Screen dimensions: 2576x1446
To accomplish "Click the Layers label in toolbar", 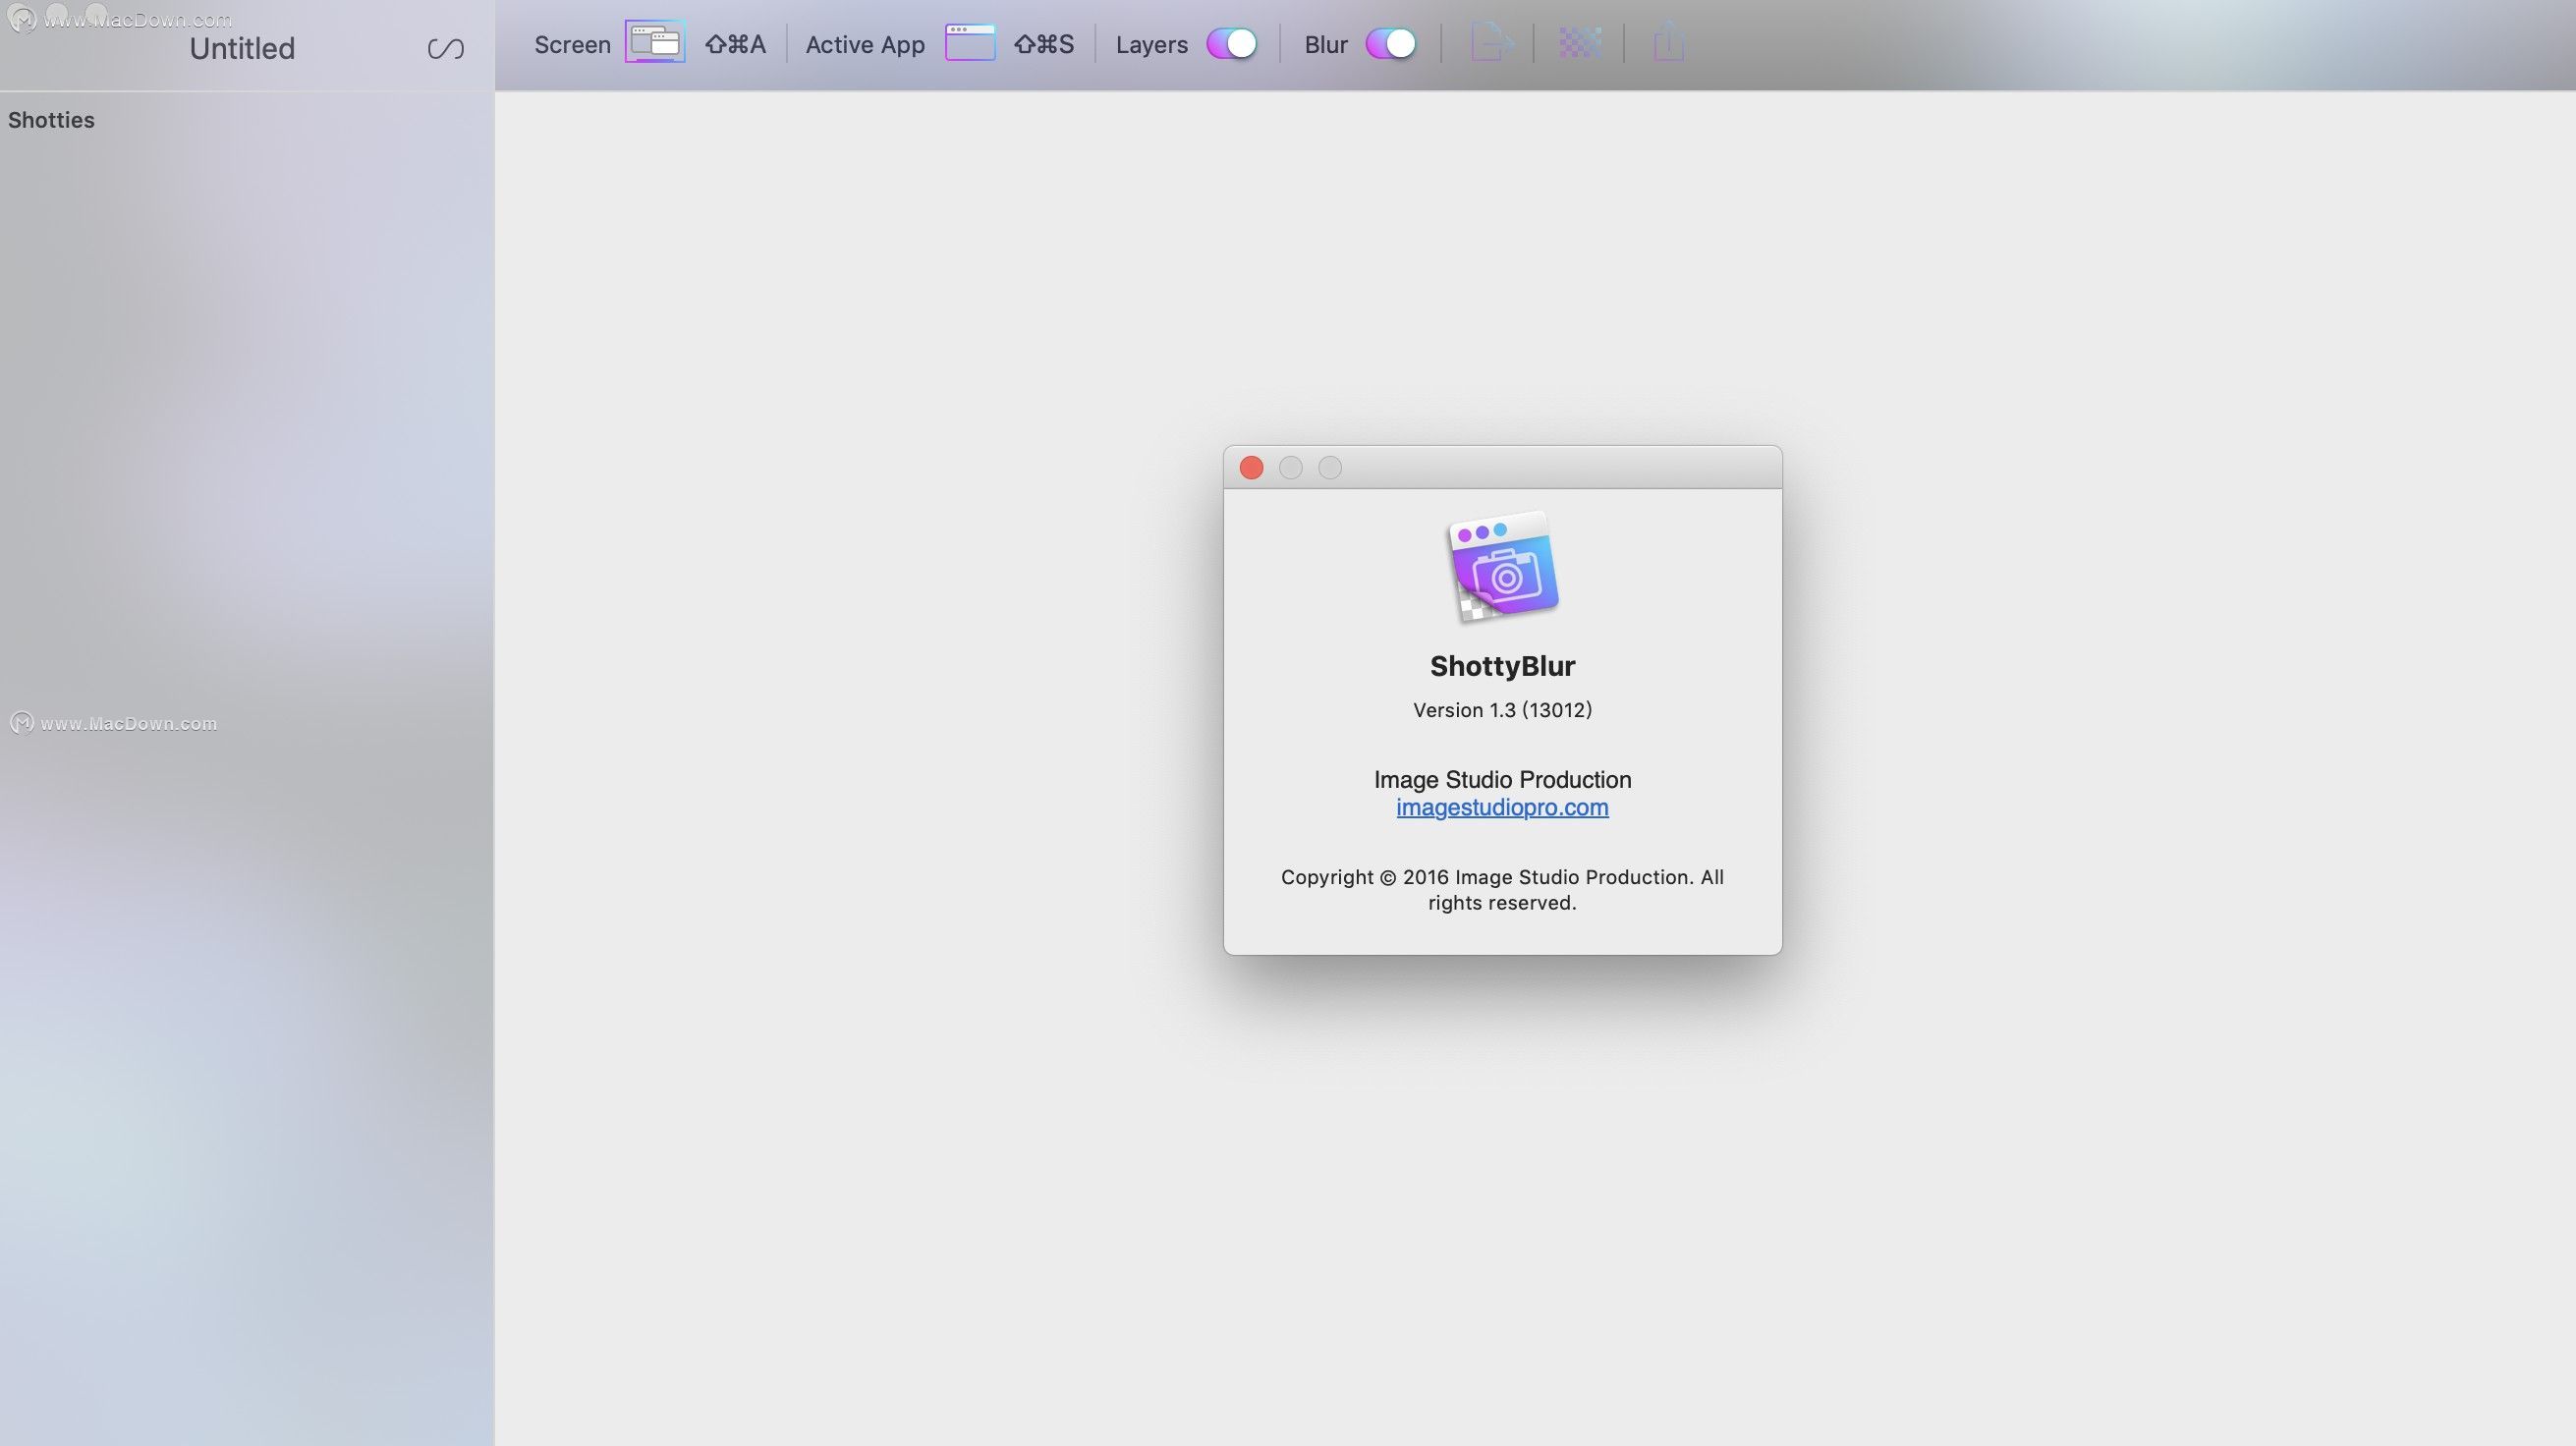I will pyautogui.click(x=1151, y=45).
